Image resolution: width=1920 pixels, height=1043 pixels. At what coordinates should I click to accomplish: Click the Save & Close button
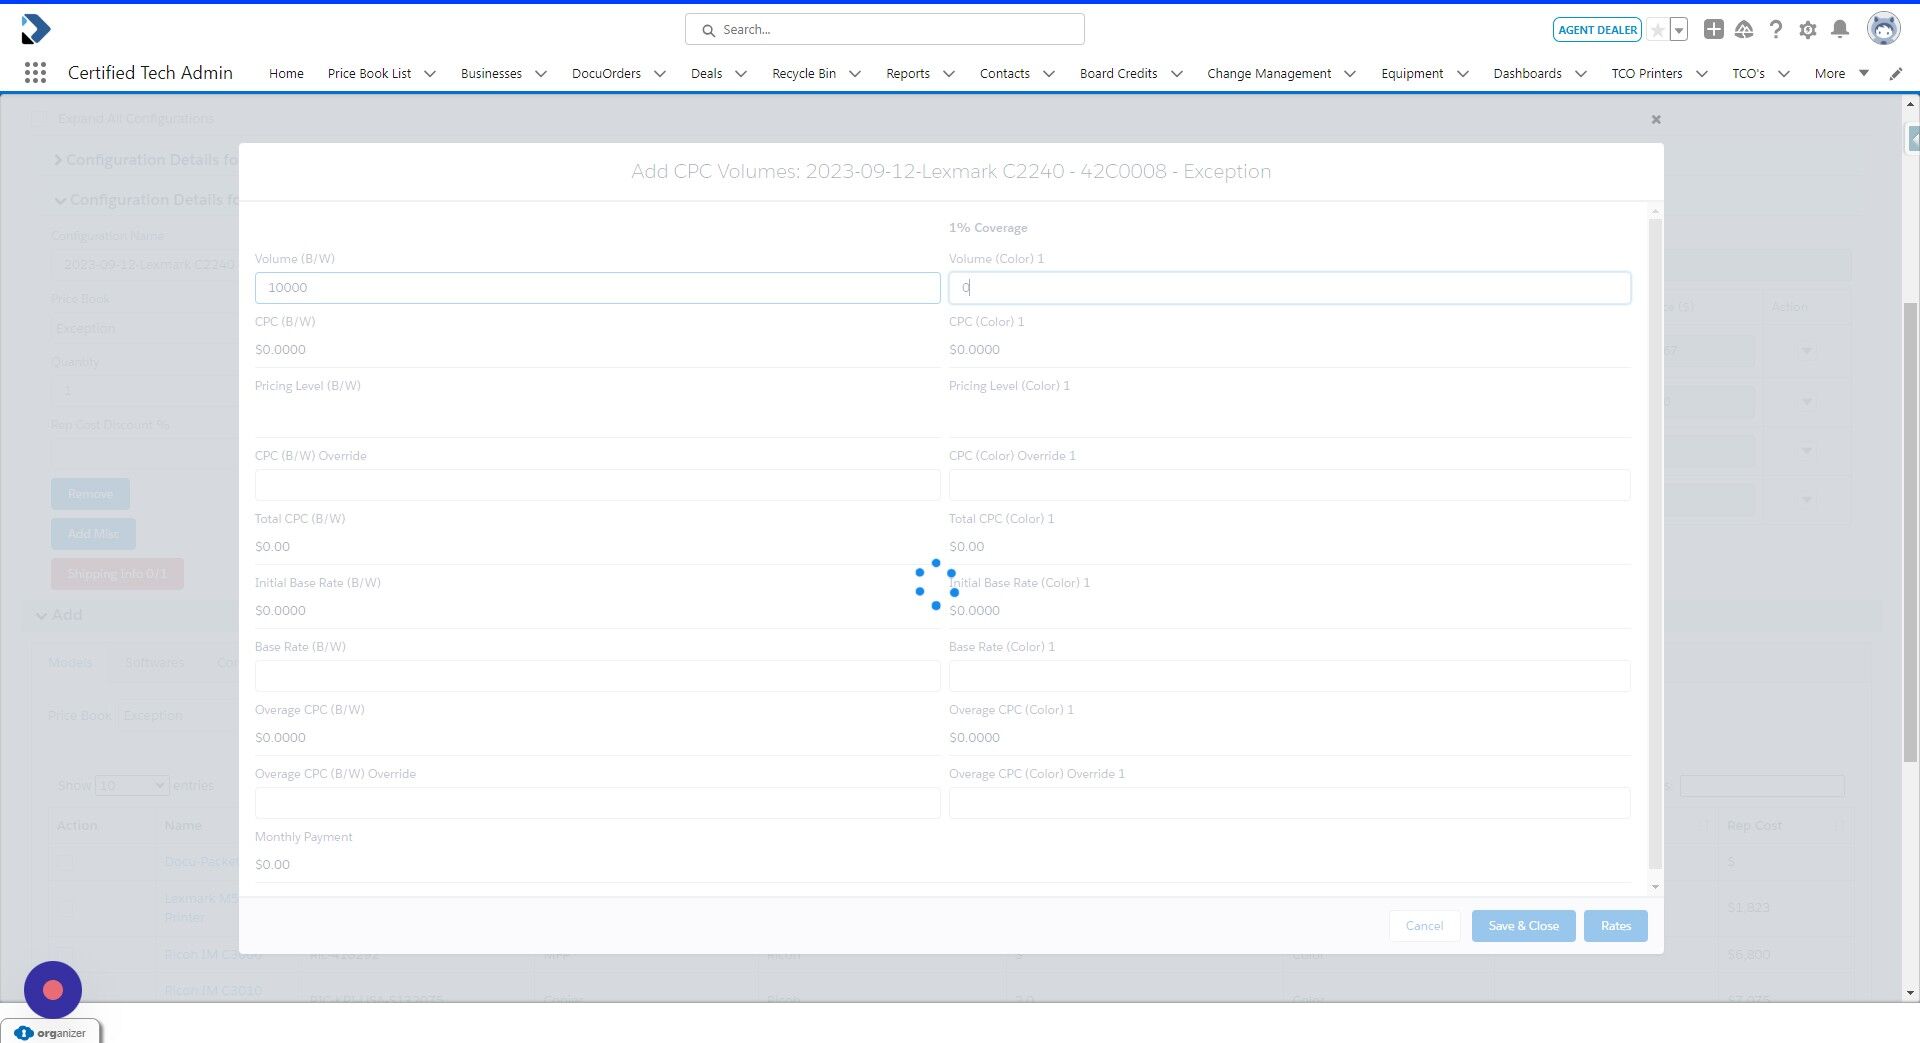1523,926
